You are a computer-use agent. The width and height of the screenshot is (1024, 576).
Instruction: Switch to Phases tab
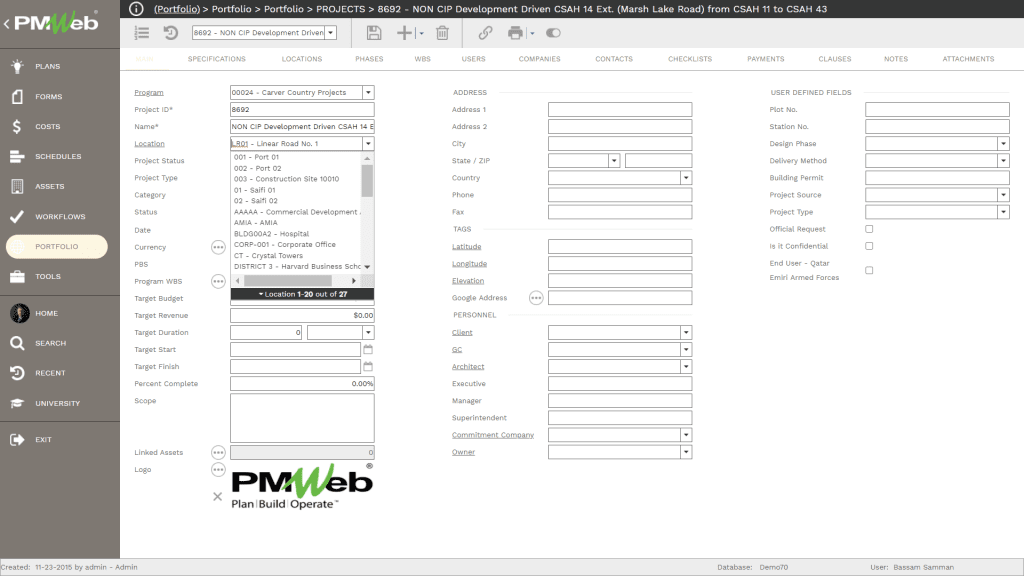point(369,59)
